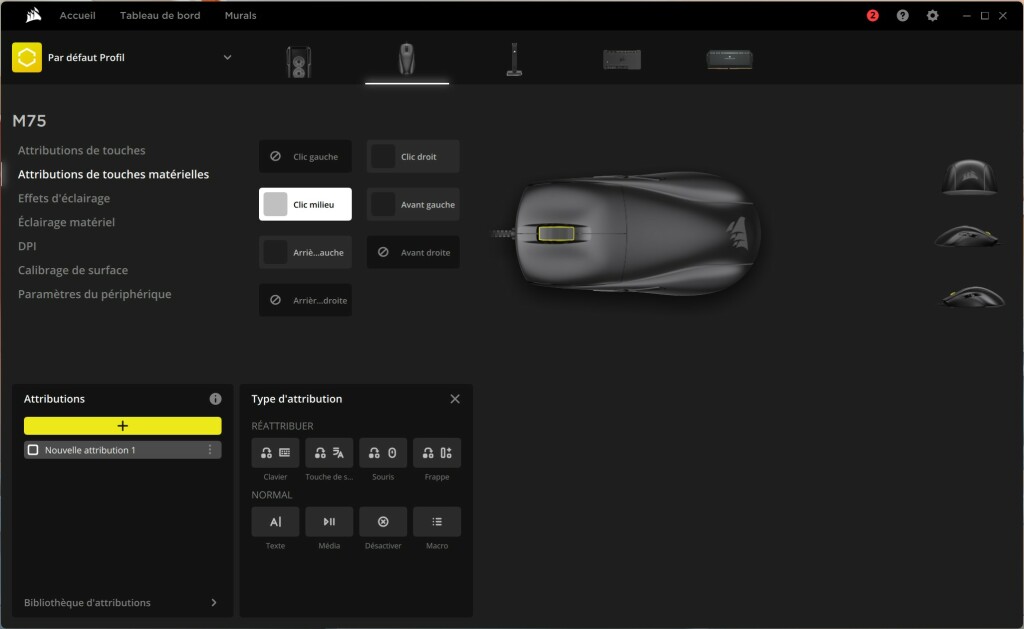Open the Macro assignment type
Image resolution: width=1024 pixels, height=629 pixels.
(437, 521)
